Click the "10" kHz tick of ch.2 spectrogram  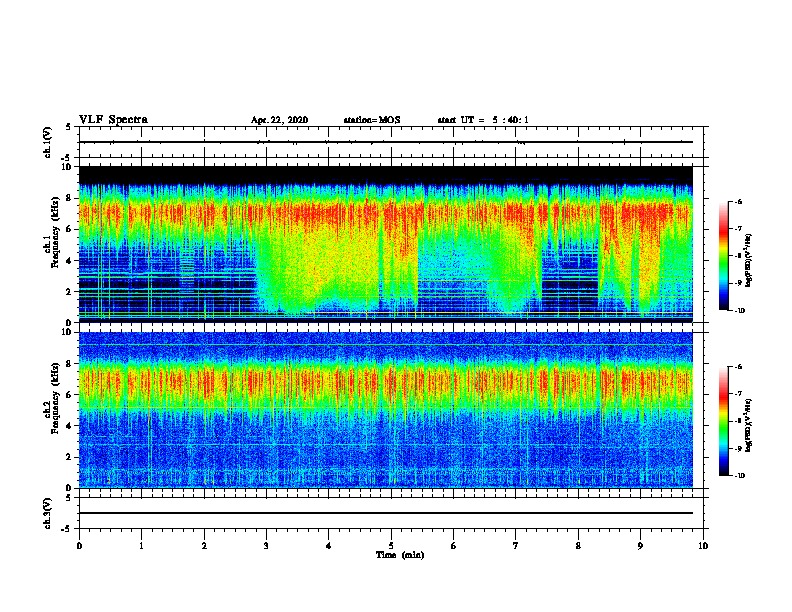(x=66, y=332)
